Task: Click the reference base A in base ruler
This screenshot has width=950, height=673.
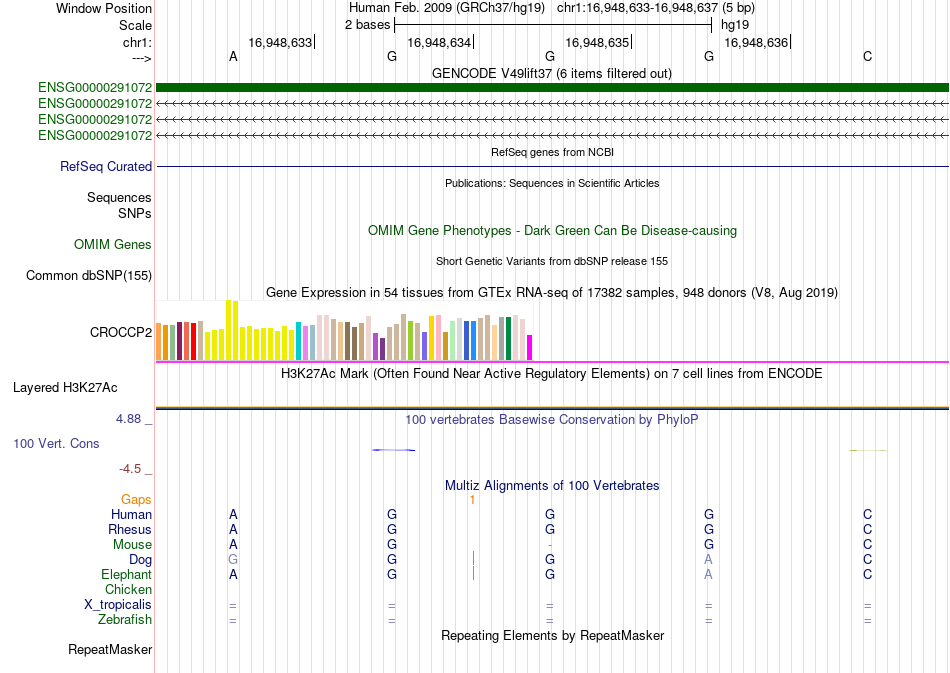Action: click(x=233, y=56)
